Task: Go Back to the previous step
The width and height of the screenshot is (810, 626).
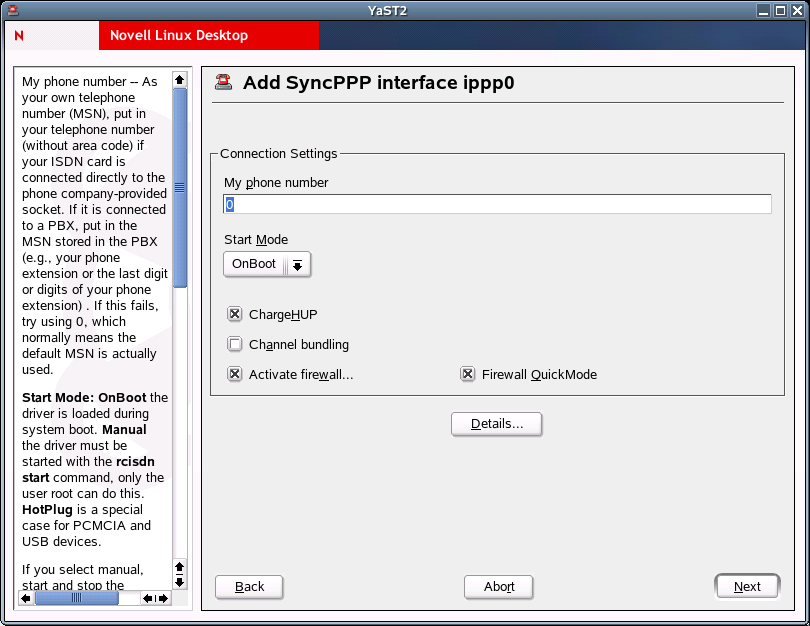Action: tap(249, 587)
